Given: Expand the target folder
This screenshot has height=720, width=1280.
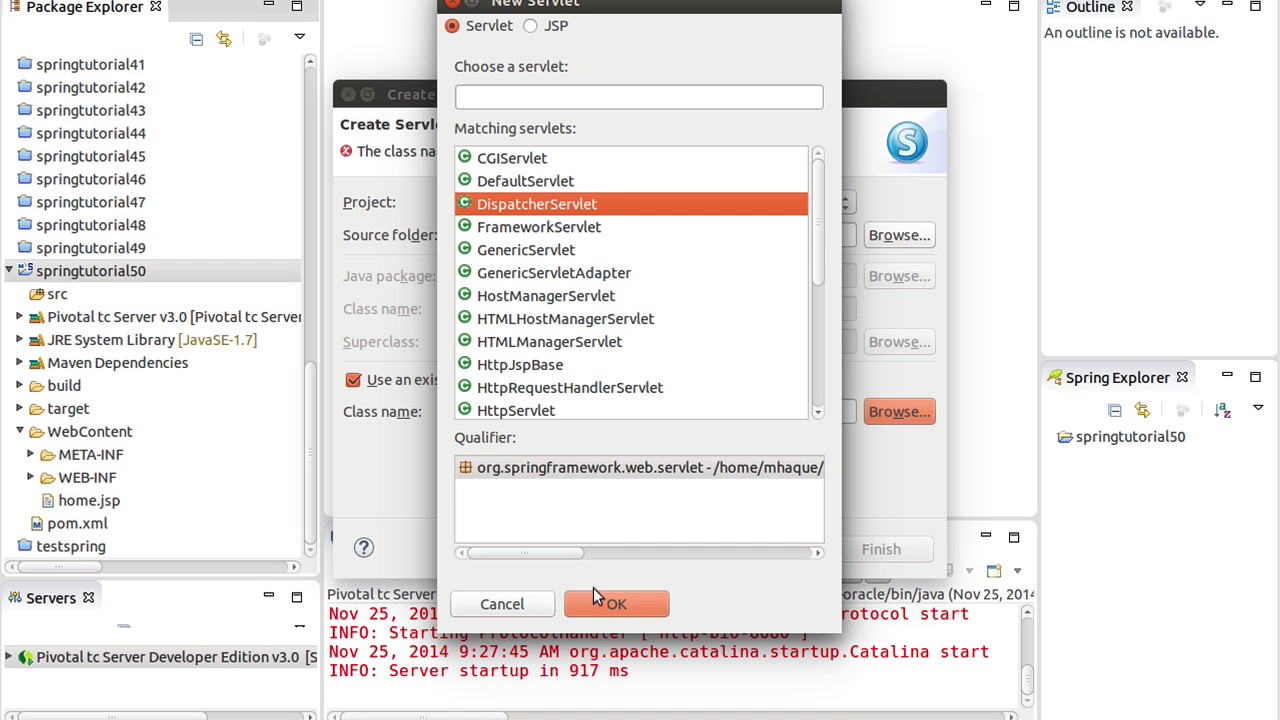Looking at the screenshot, I should (x=19, y=409).
